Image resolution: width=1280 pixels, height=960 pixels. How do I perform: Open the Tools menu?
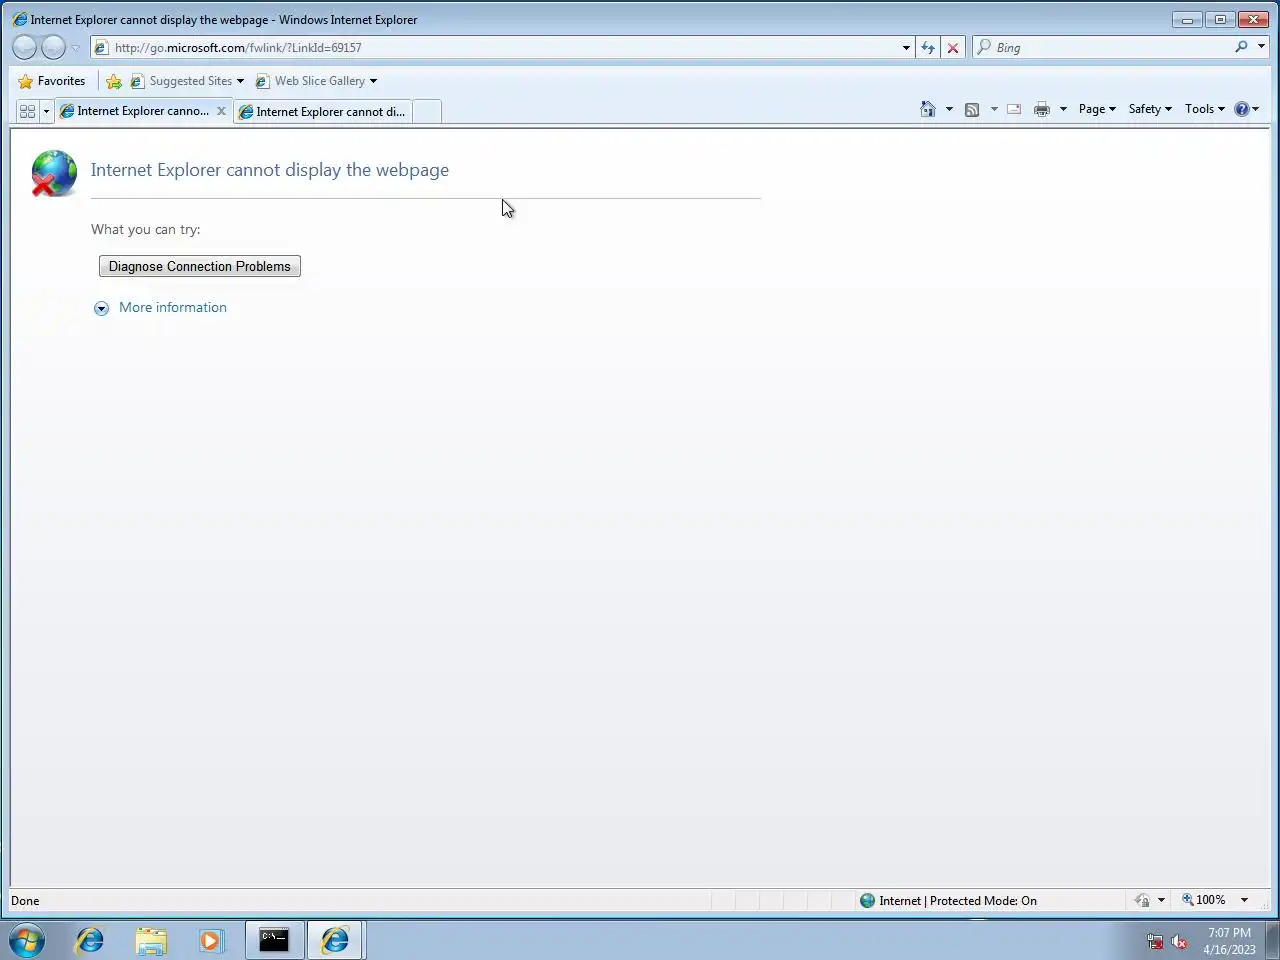1205,109
